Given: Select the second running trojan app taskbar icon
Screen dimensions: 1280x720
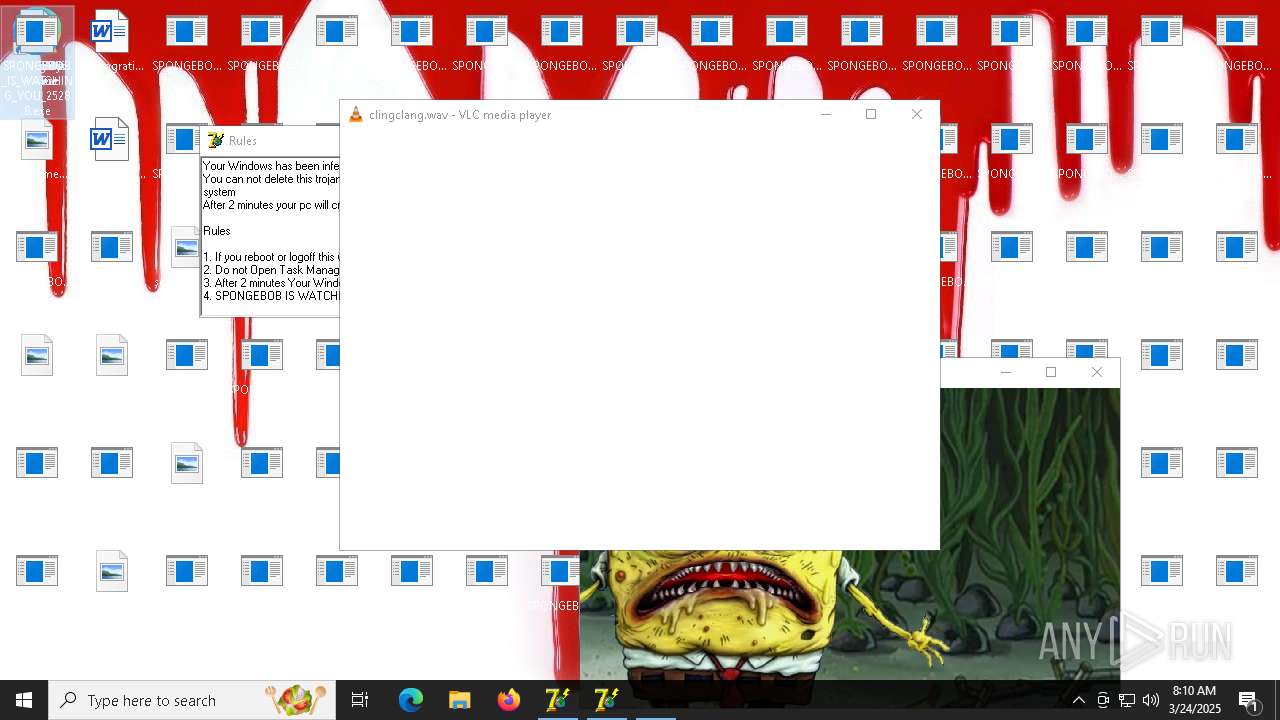Looking at the screenshot, I should 606,700.
